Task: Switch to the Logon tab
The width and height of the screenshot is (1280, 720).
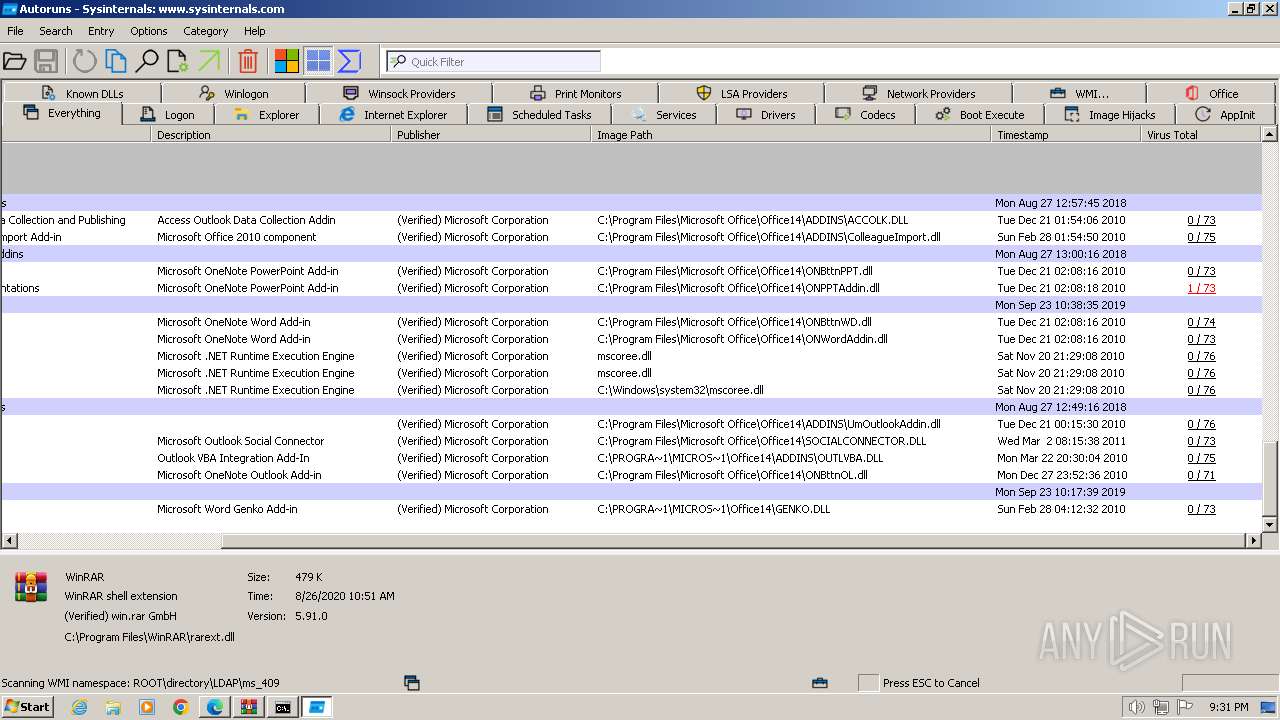Action: pyautogui.click(x=168, y=114)
